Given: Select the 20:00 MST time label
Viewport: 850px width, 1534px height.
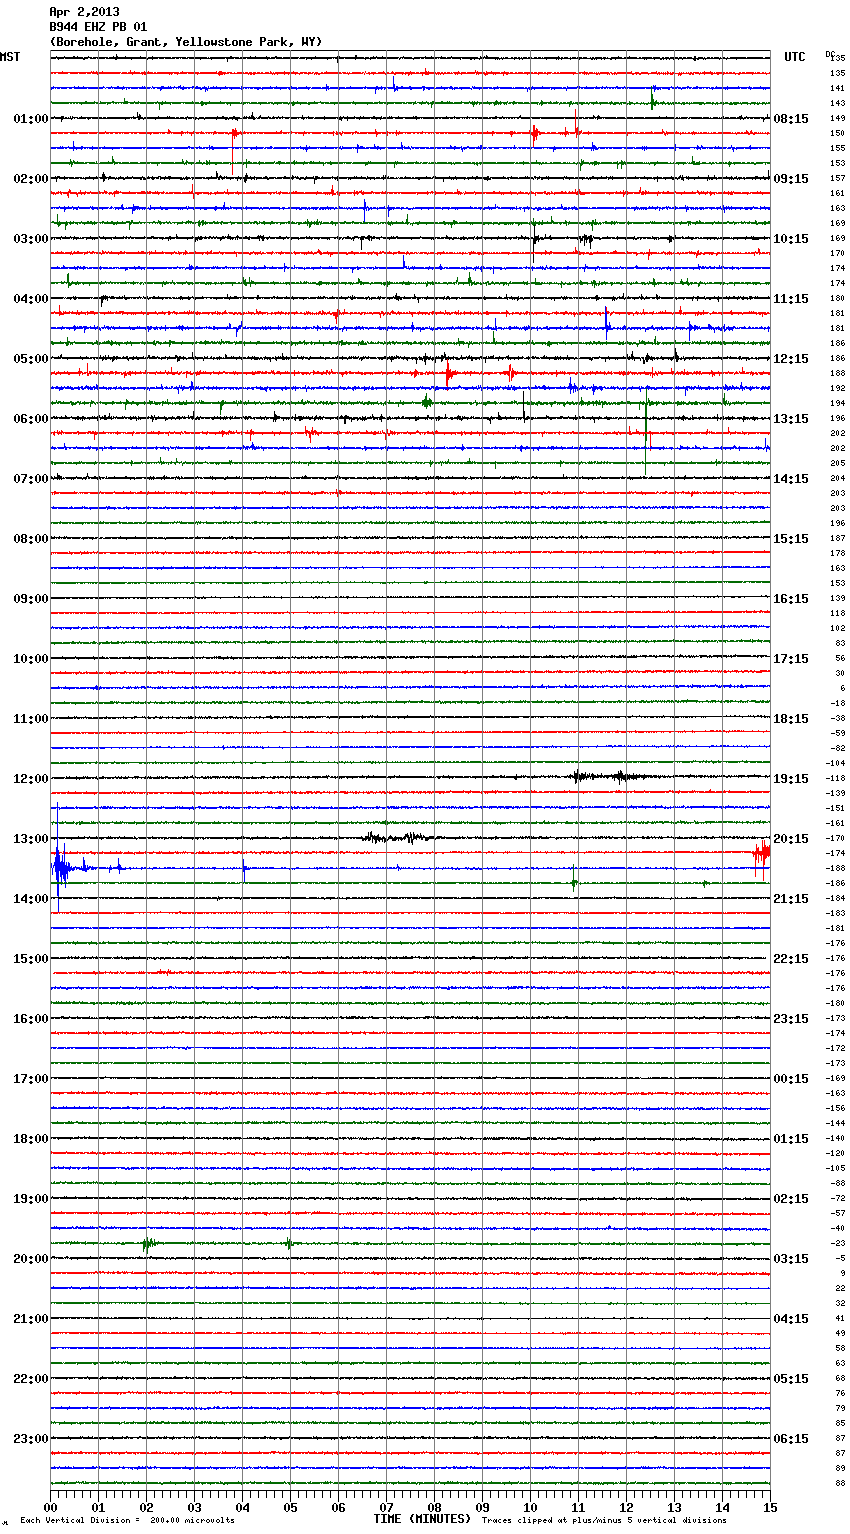Looking at the screenshot, I should click(31, 1259).
